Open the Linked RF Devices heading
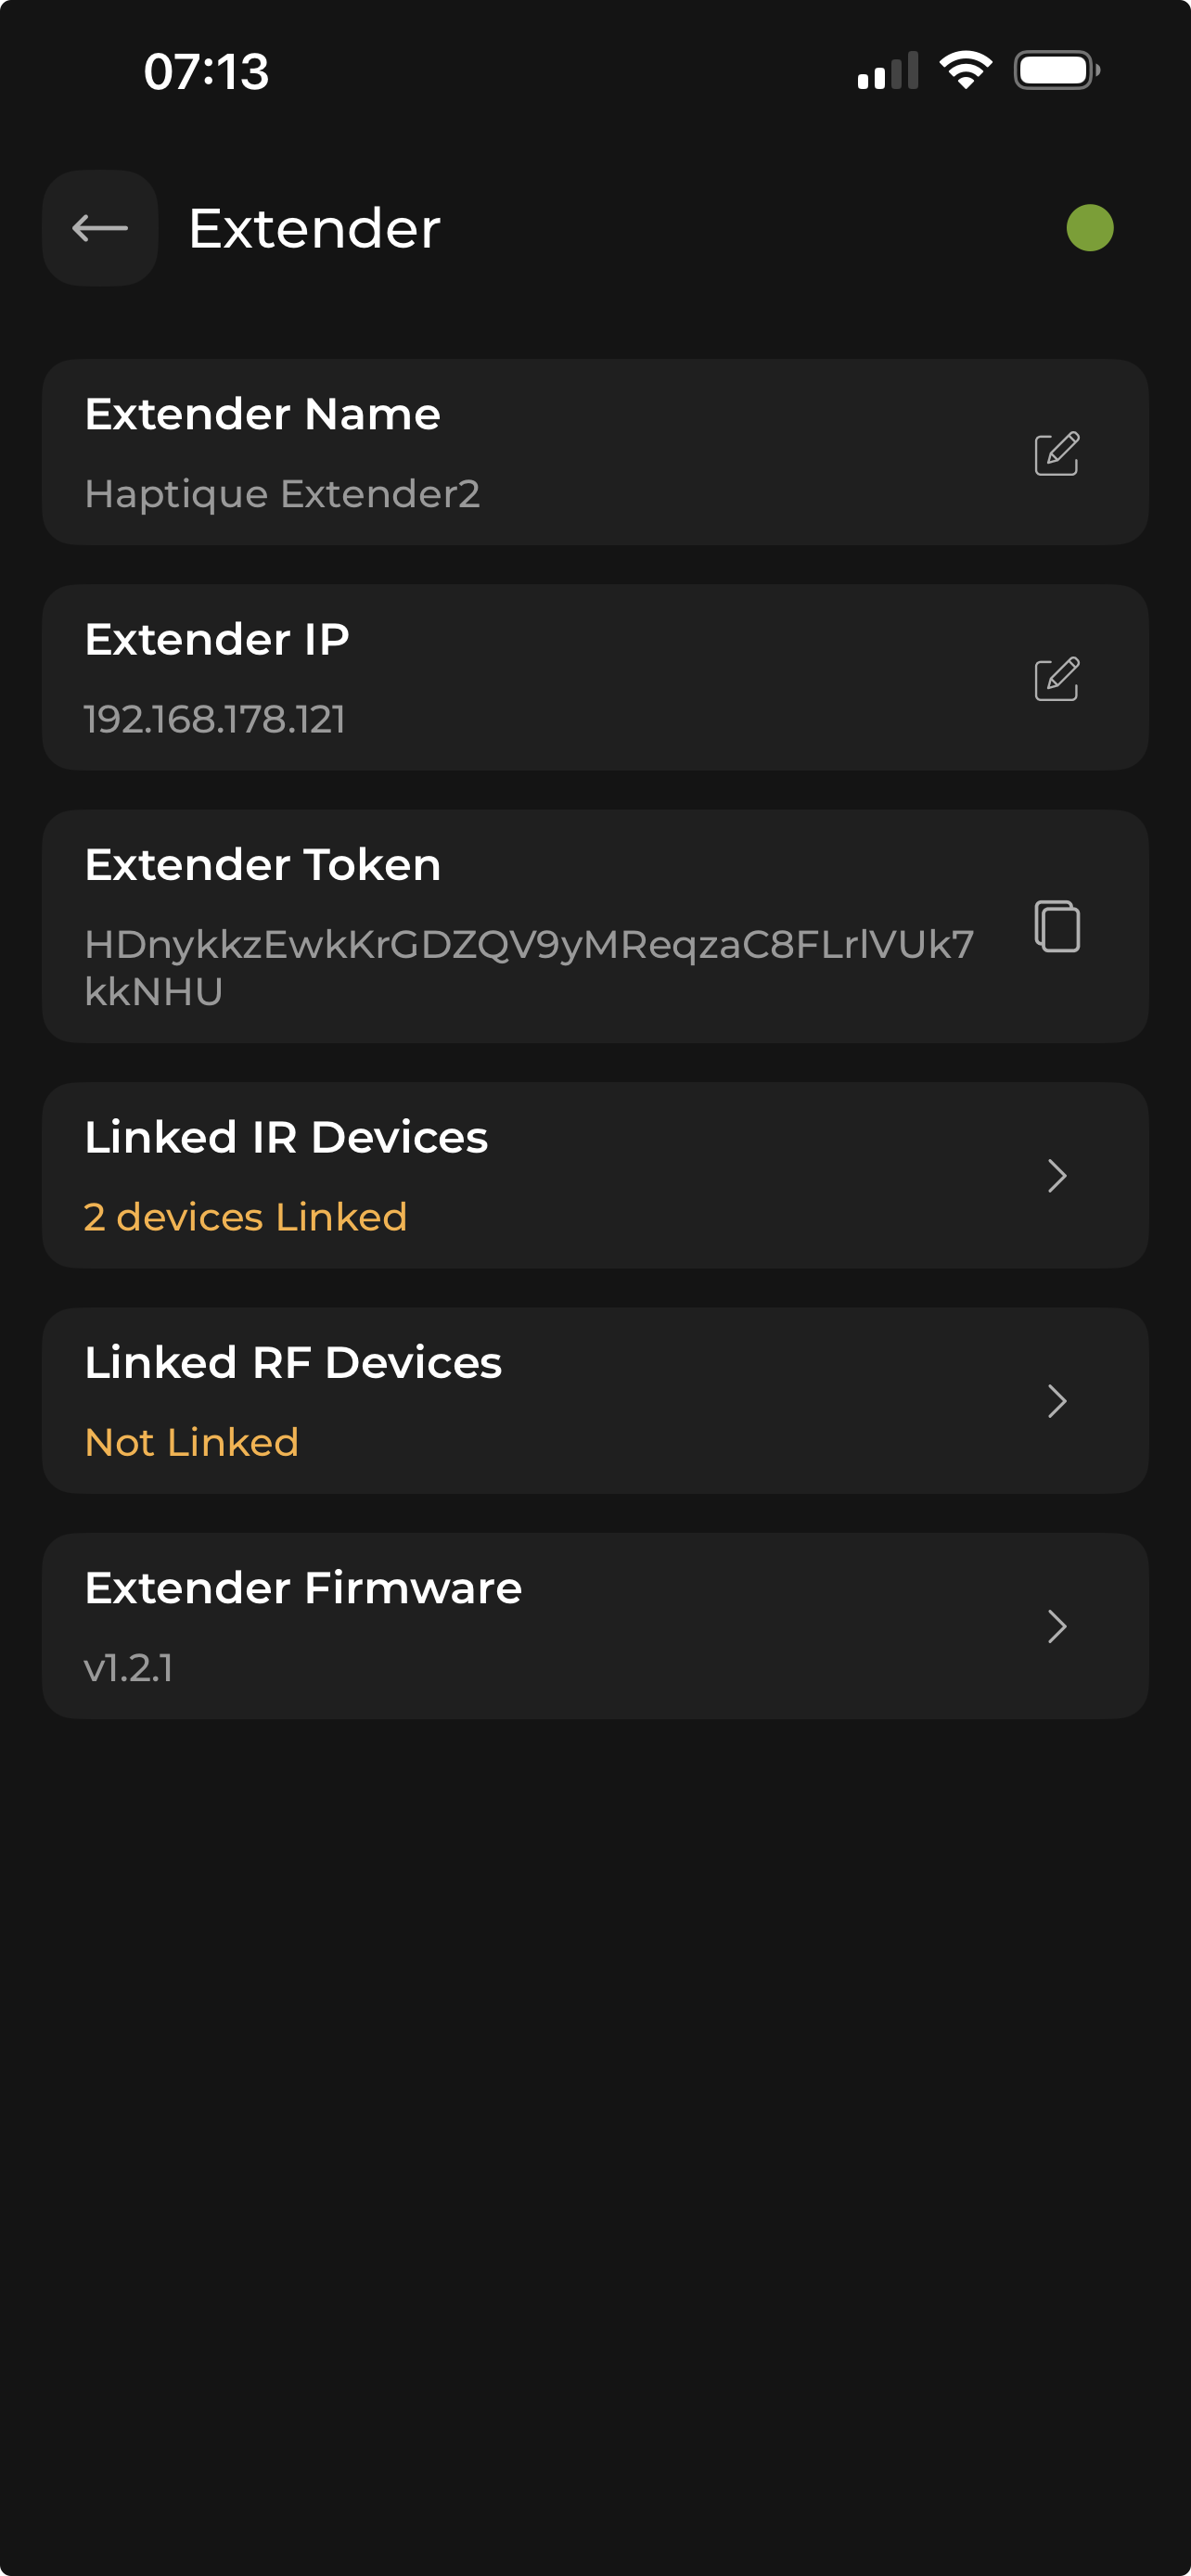This screenshot has height=2576, width=1191. [x=293, y=1362]
